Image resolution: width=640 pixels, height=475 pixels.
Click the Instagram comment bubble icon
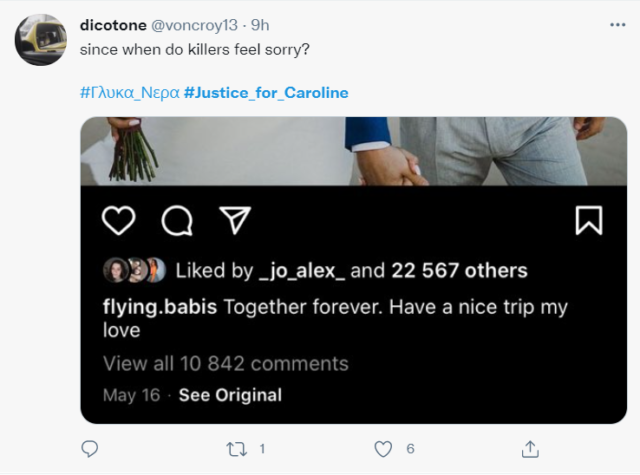(177, 220)
